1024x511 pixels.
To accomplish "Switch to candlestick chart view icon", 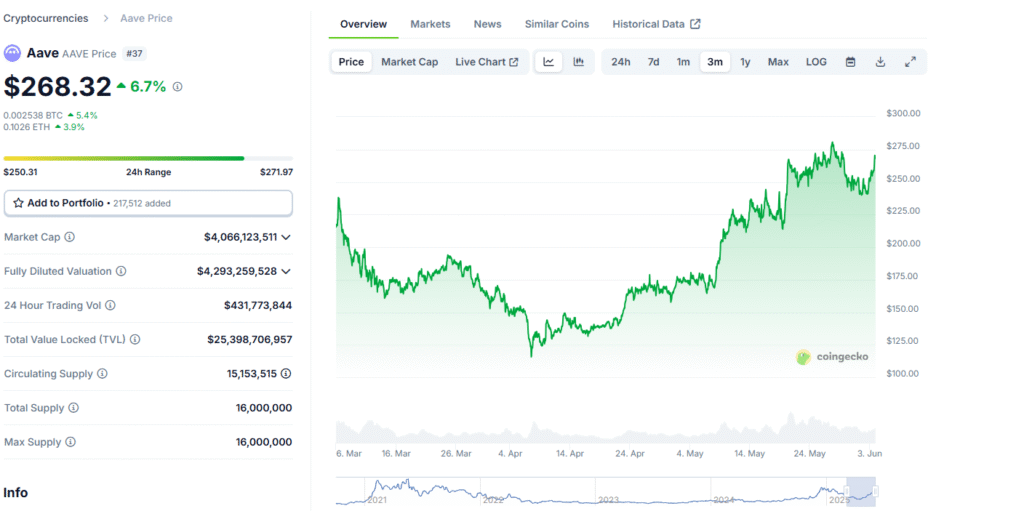I will (x=579, y=62).
